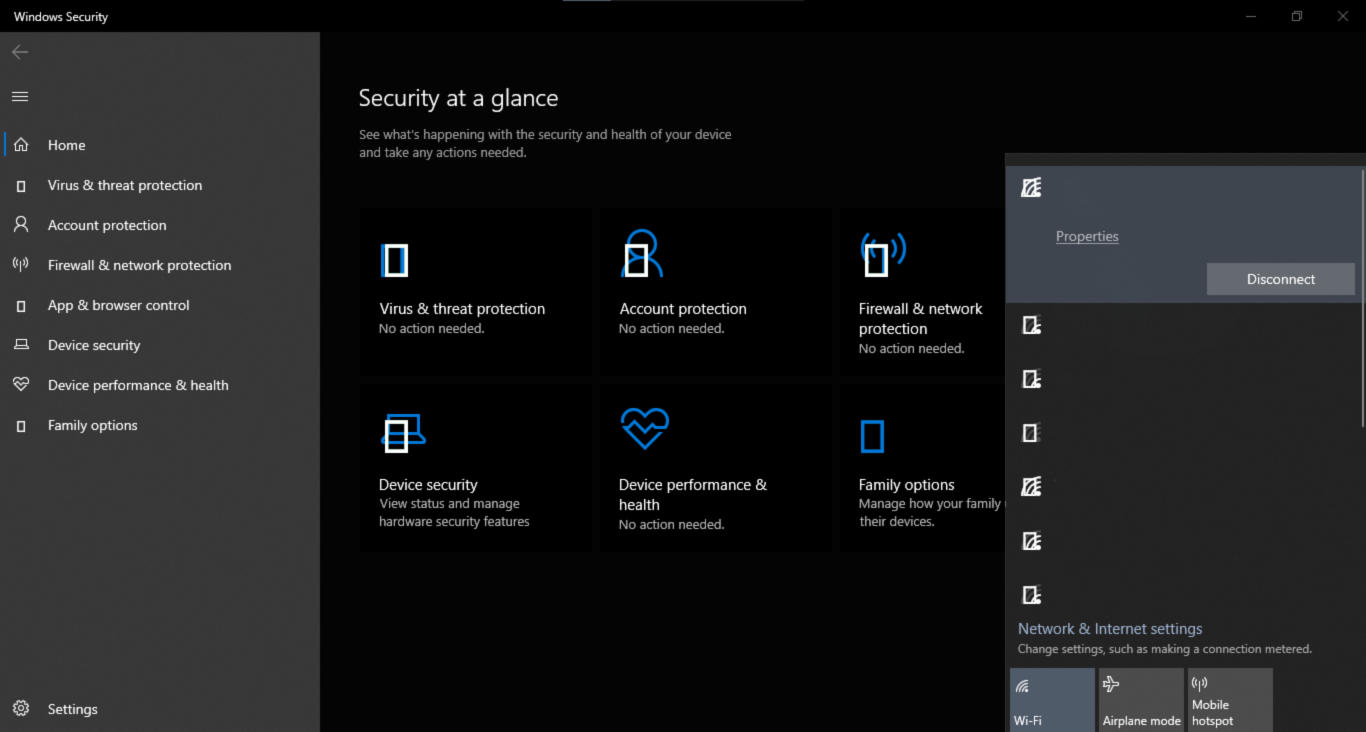Open Network & Internet settings link
Image resolution: width=1366 pixels, height=732 pixels.
[1110, 629]
